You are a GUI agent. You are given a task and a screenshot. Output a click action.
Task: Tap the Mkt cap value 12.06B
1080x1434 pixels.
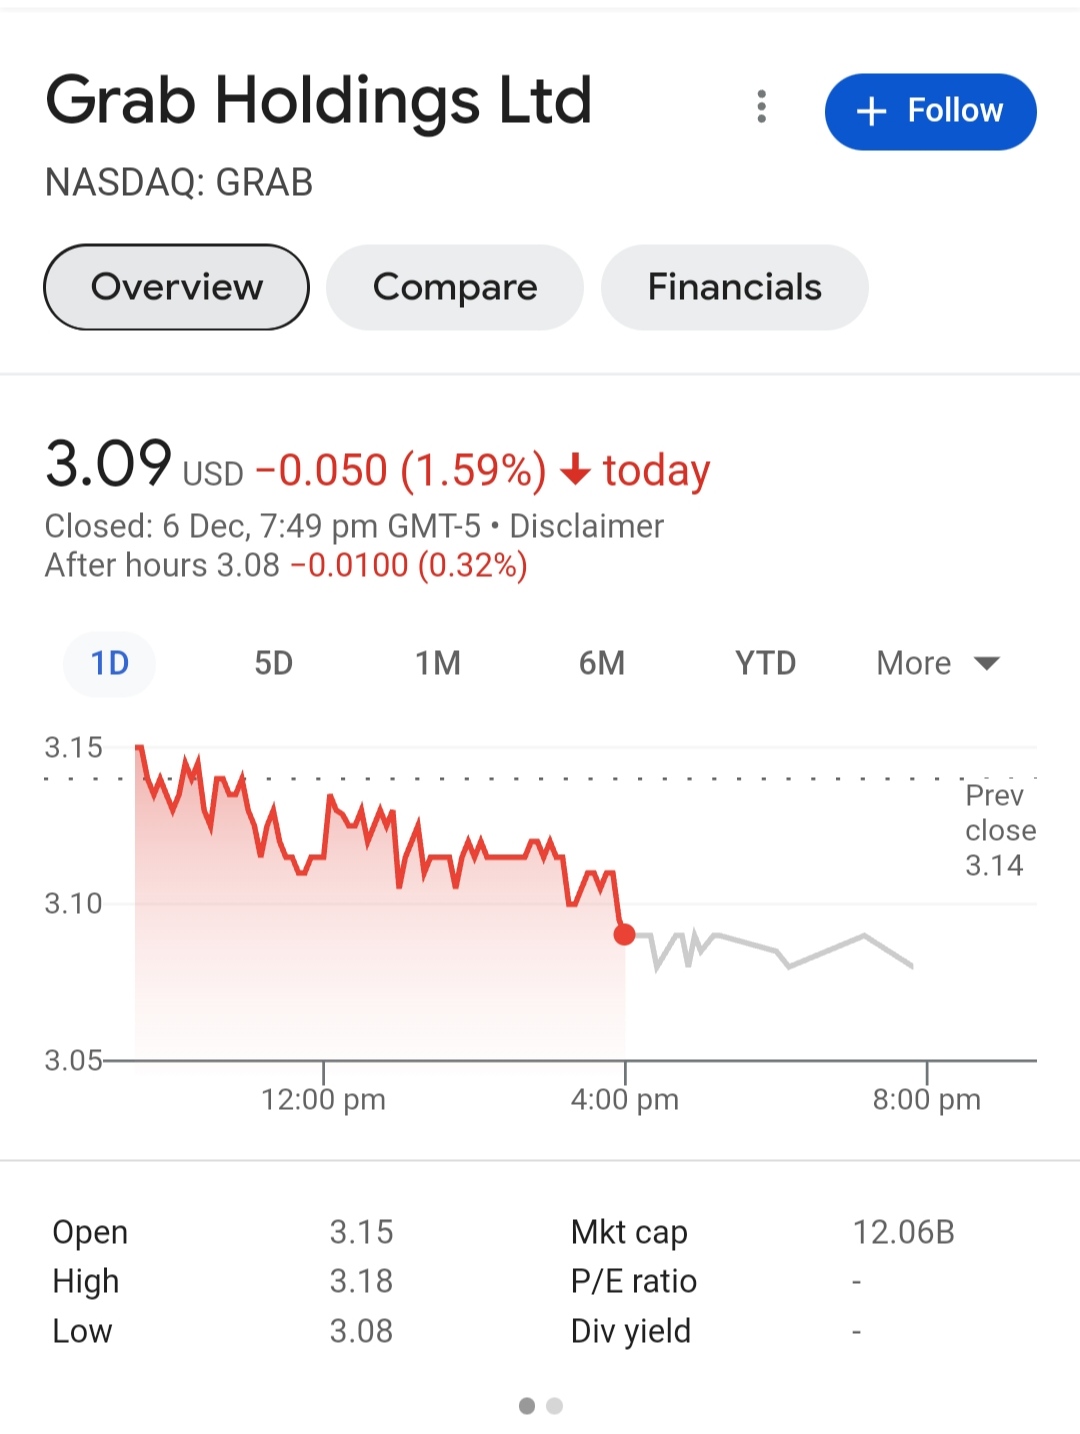point(903,1232)
